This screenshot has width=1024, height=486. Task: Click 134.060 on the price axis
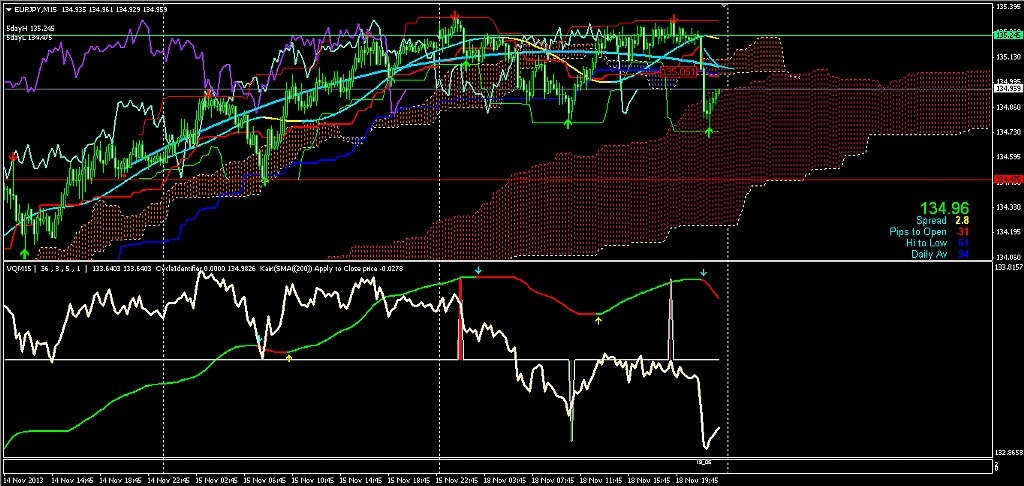coord(1007,257)
